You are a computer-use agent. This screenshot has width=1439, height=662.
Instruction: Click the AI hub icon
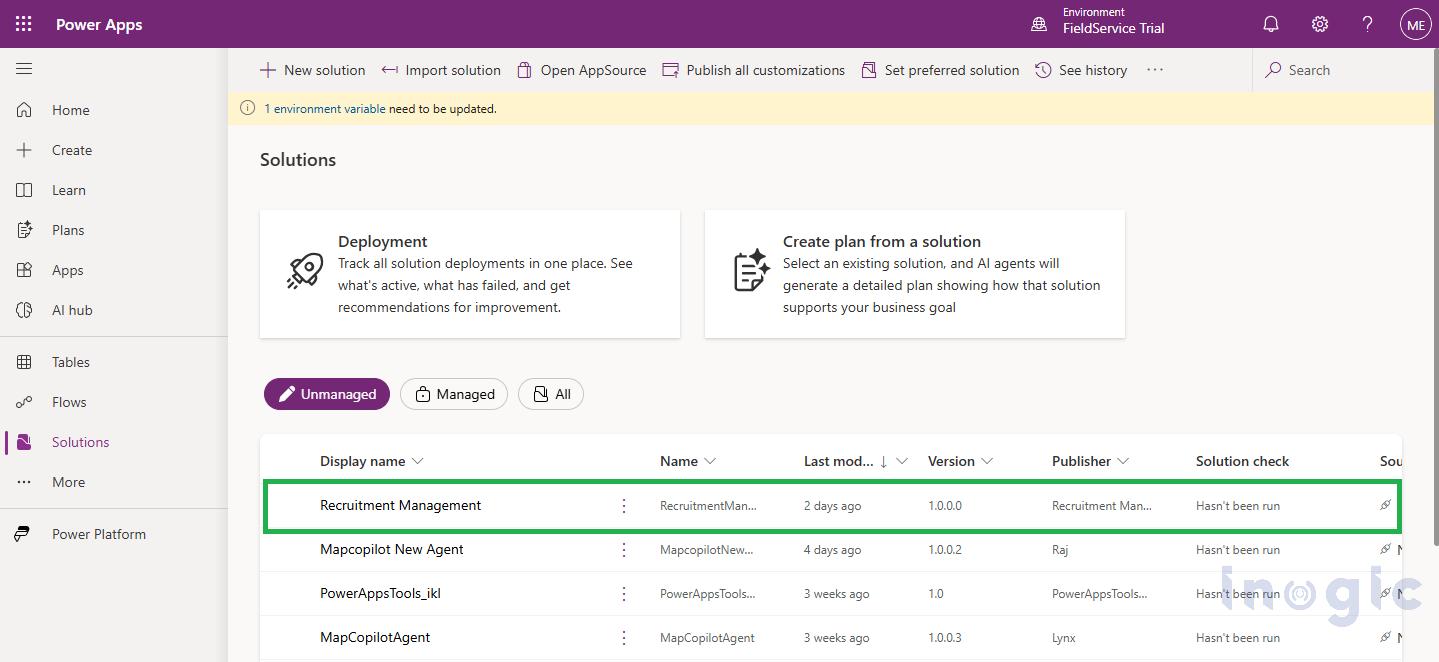(24, 310)
